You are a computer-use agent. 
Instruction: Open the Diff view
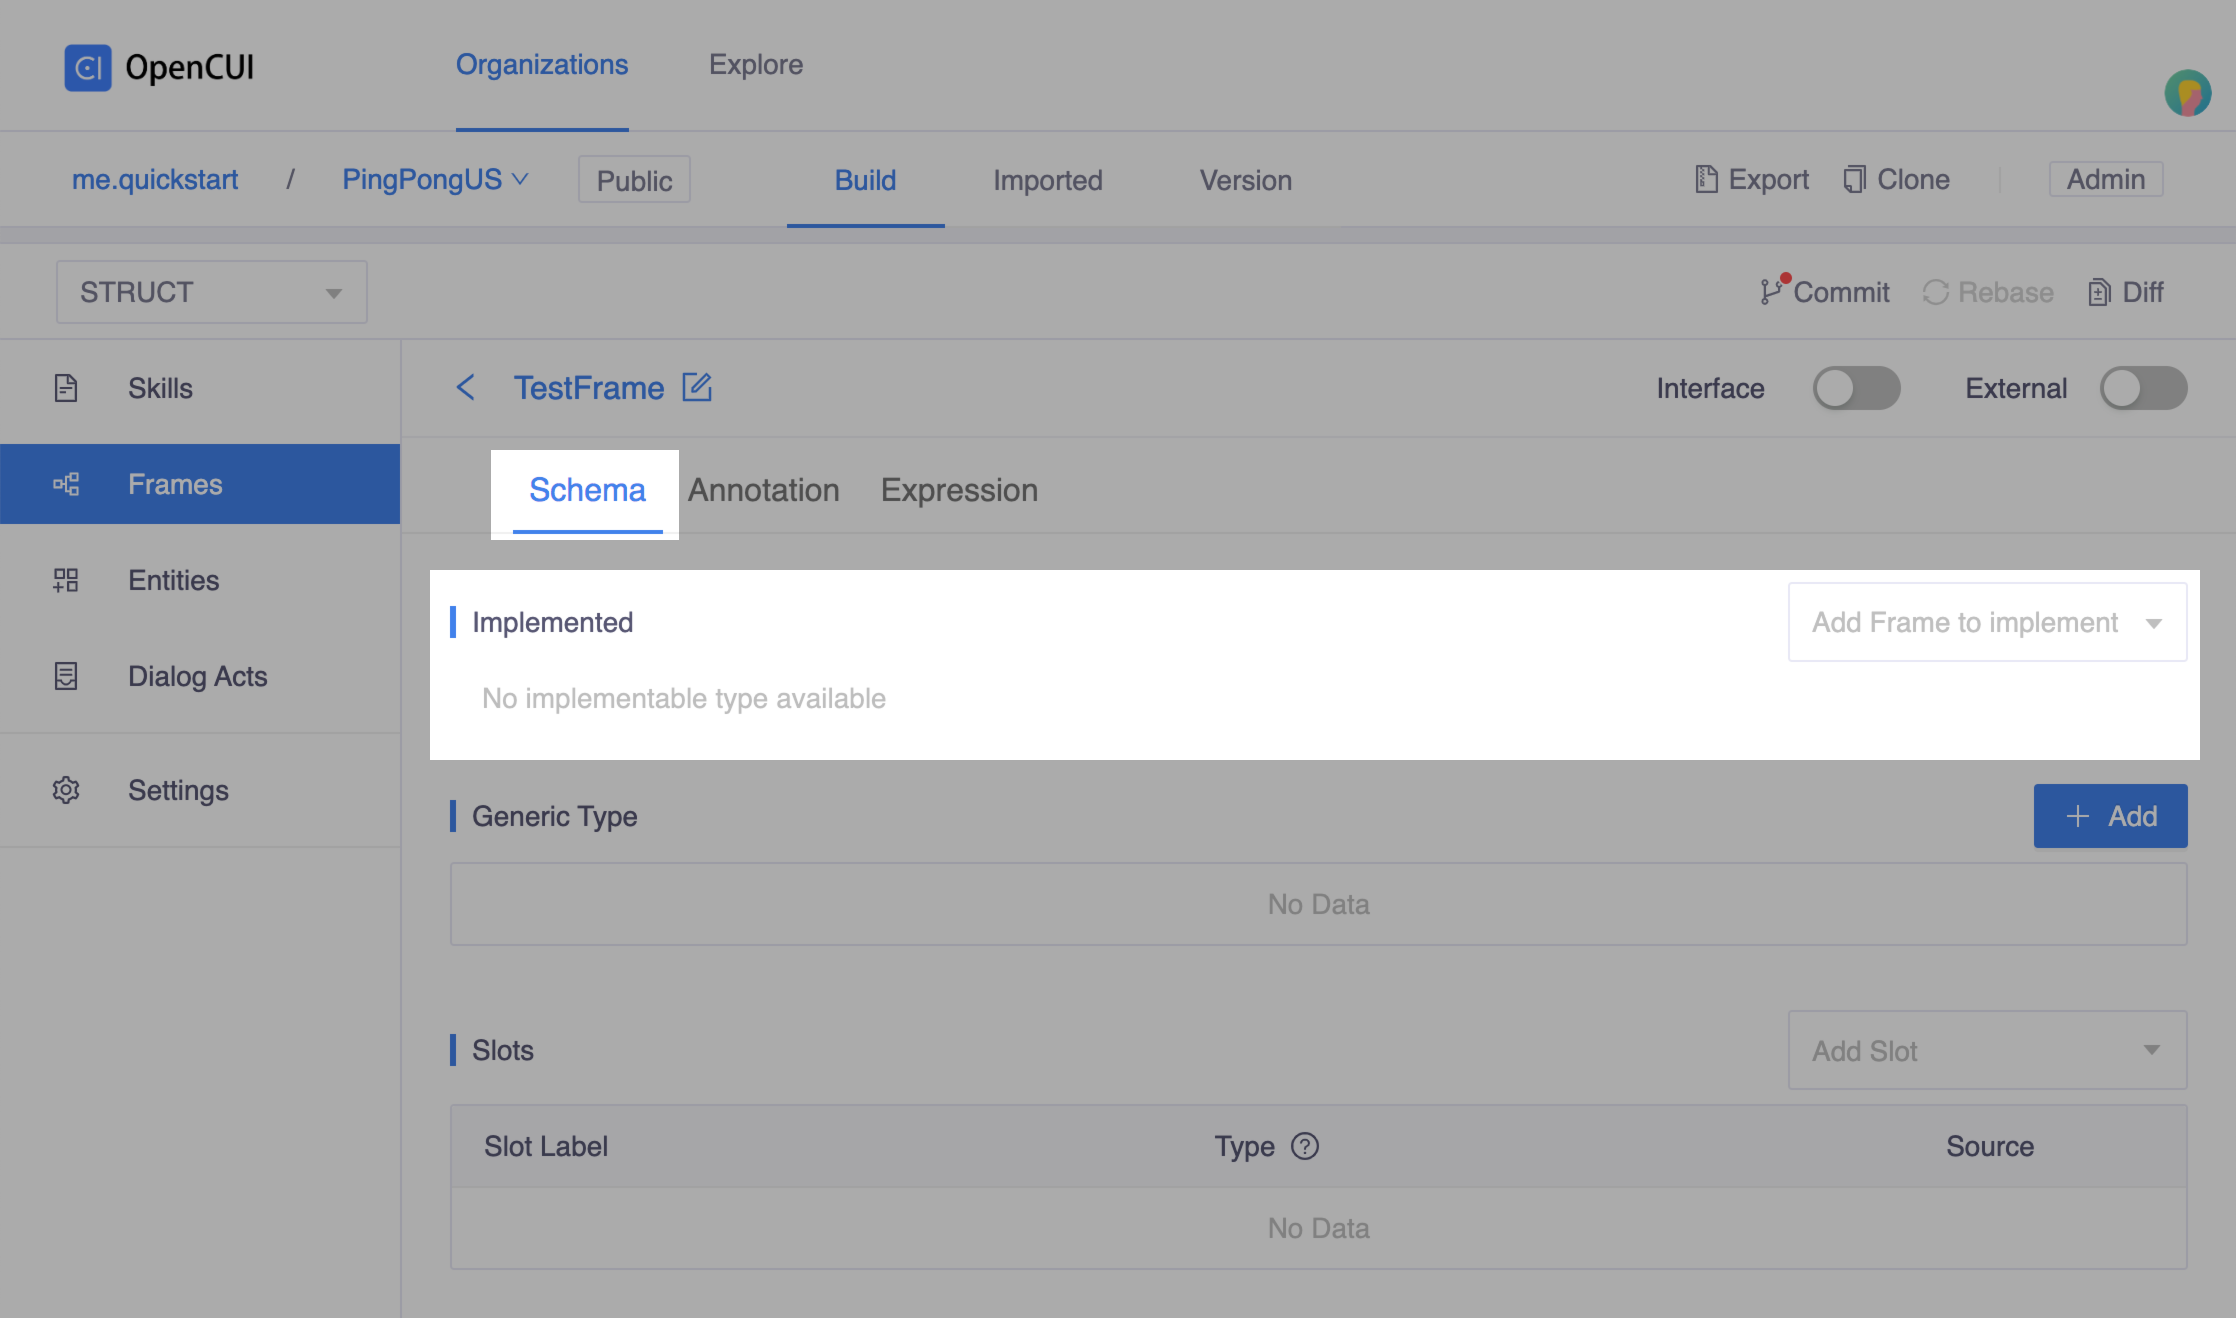pos(2127,292)
